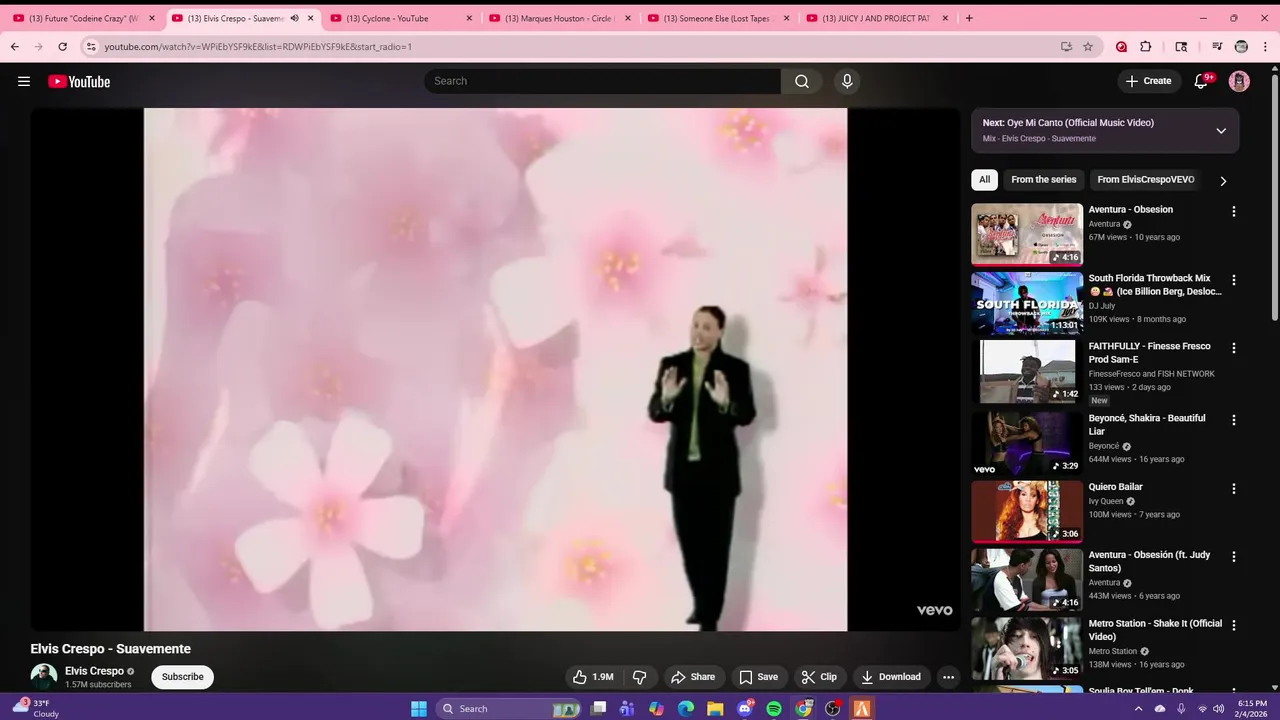
Task: Switch to JUICY J AND PROJECT PAT tab
Action: coord(876,18)
